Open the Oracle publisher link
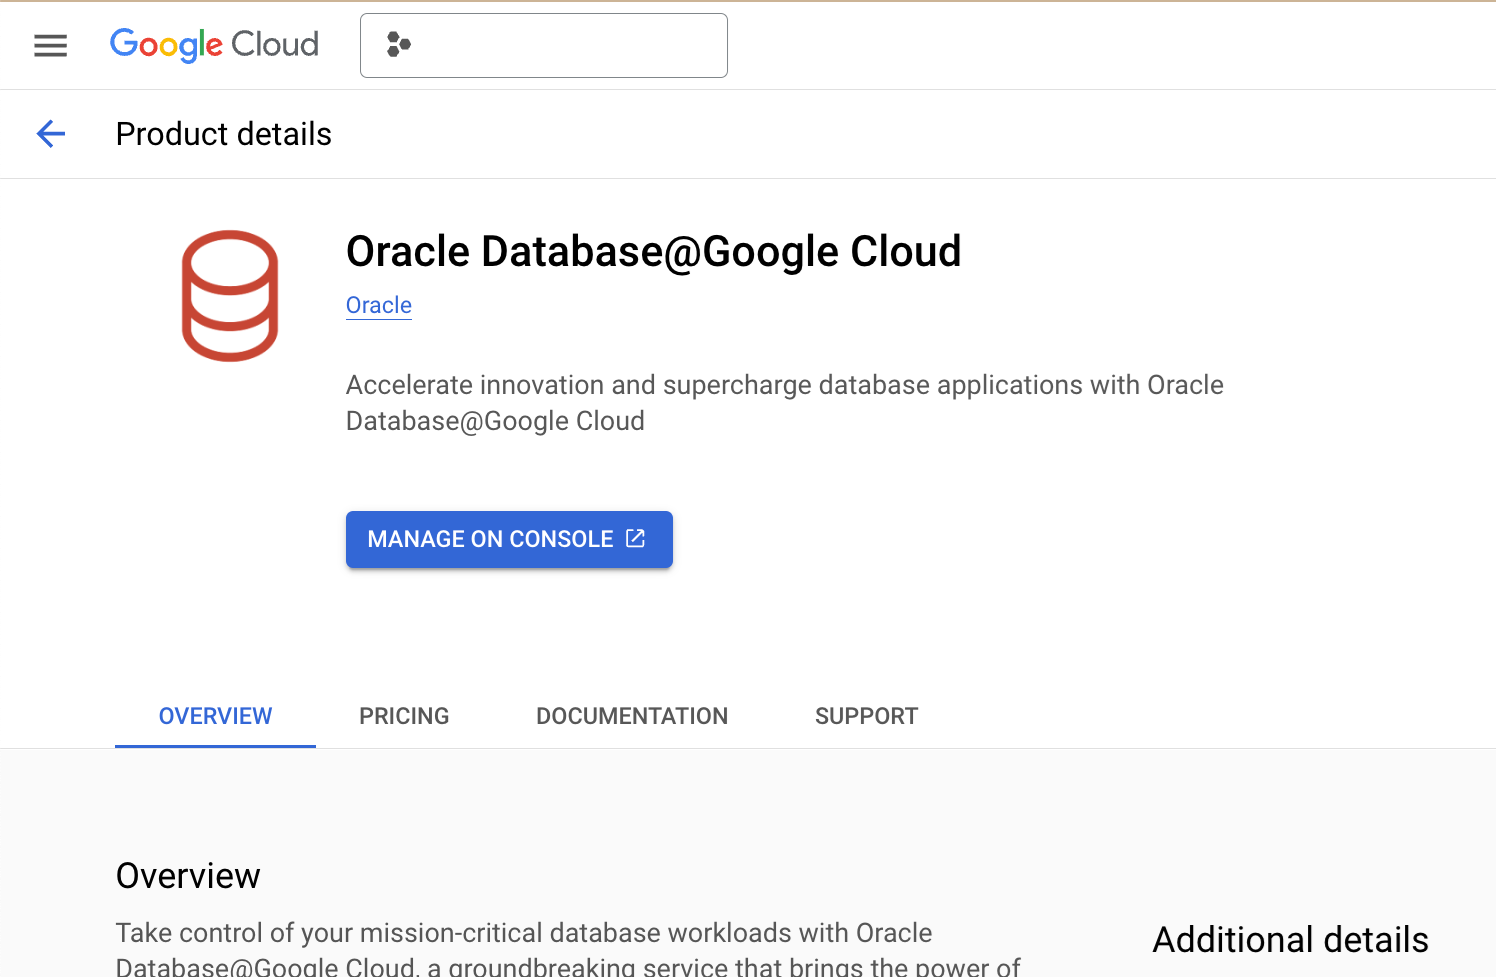This screenshot has width=1496, height=977. (x=378, y=305)
